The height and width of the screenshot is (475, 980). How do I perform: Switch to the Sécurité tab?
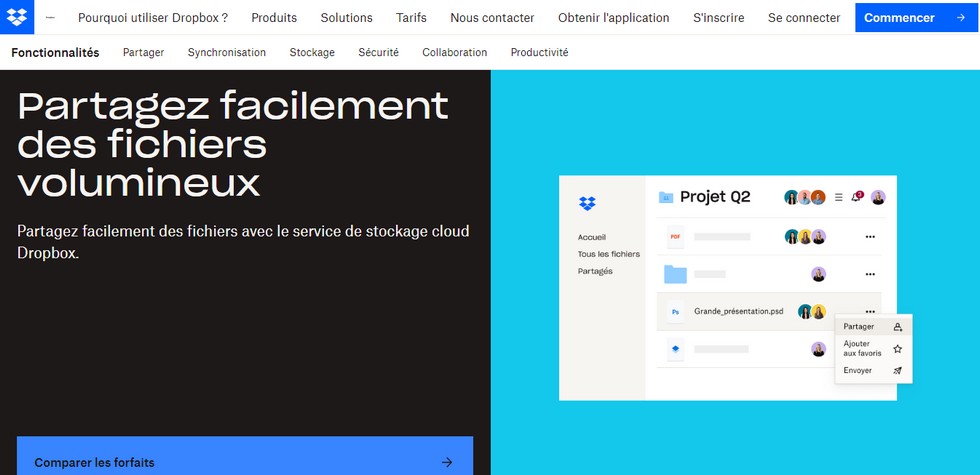378,52
